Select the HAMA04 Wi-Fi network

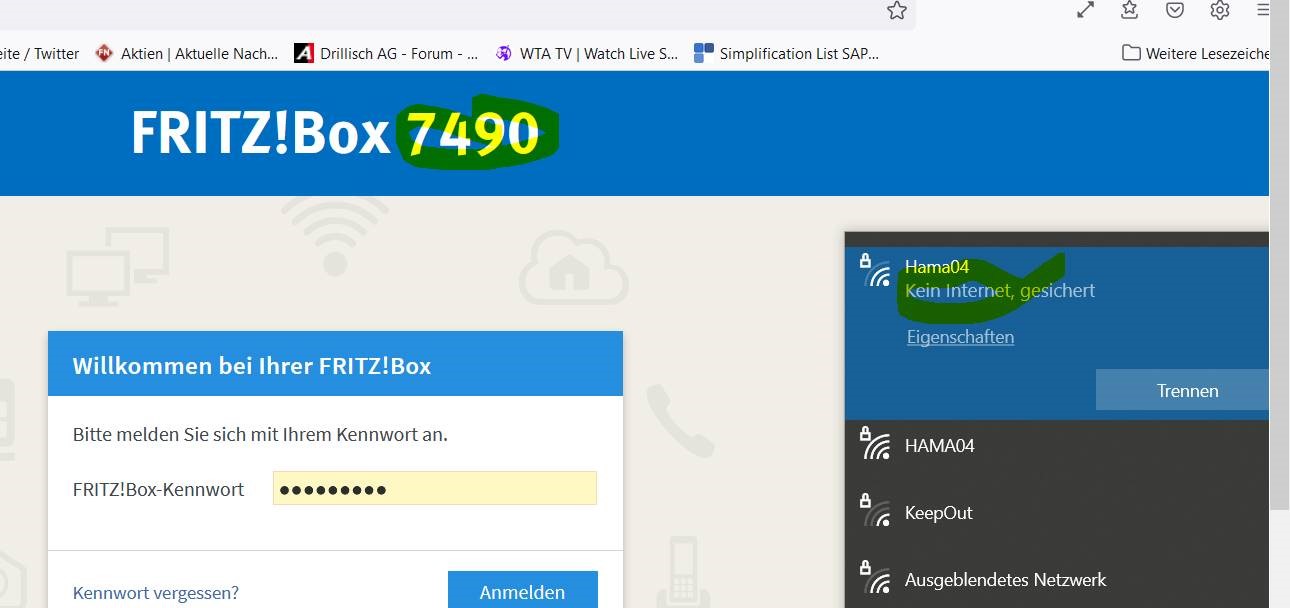coord(1057,446)
